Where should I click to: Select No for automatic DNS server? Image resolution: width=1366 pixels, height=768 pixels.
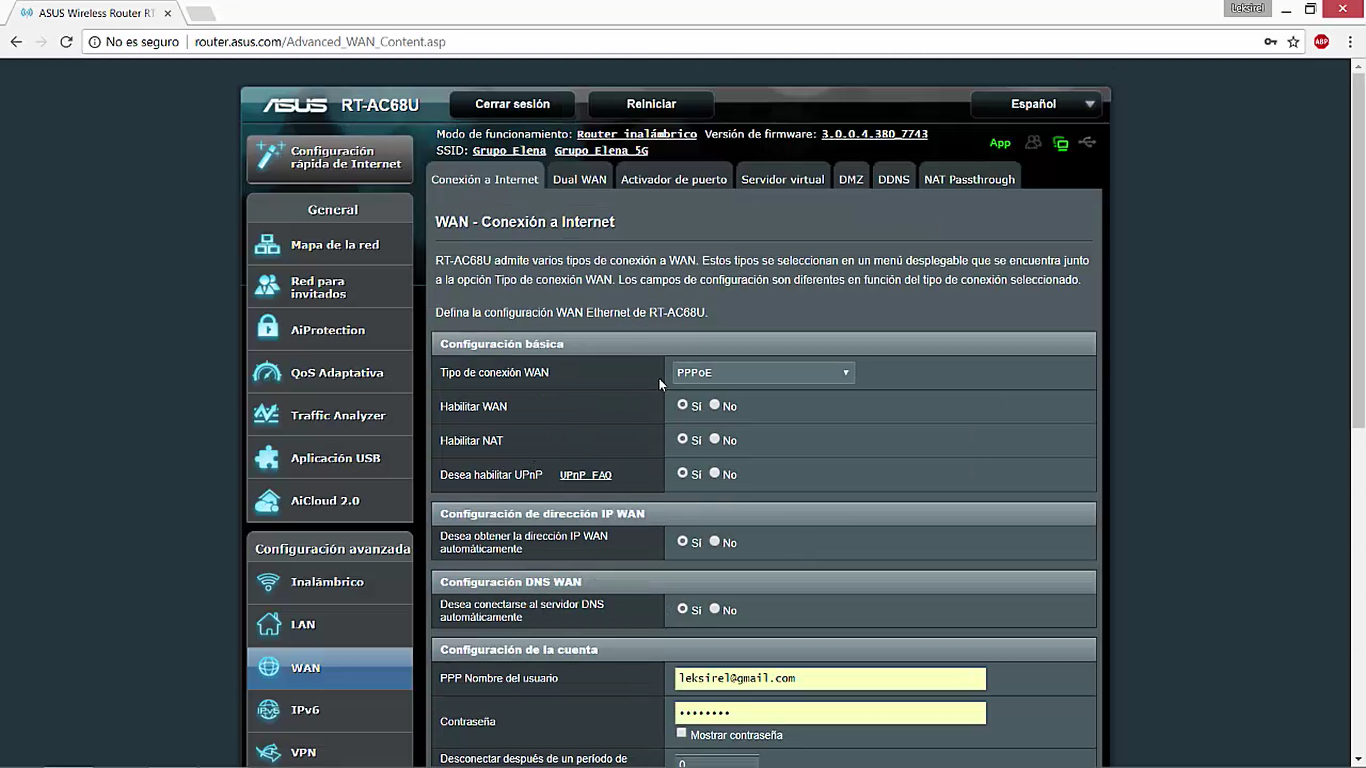[x=714, y=609]
